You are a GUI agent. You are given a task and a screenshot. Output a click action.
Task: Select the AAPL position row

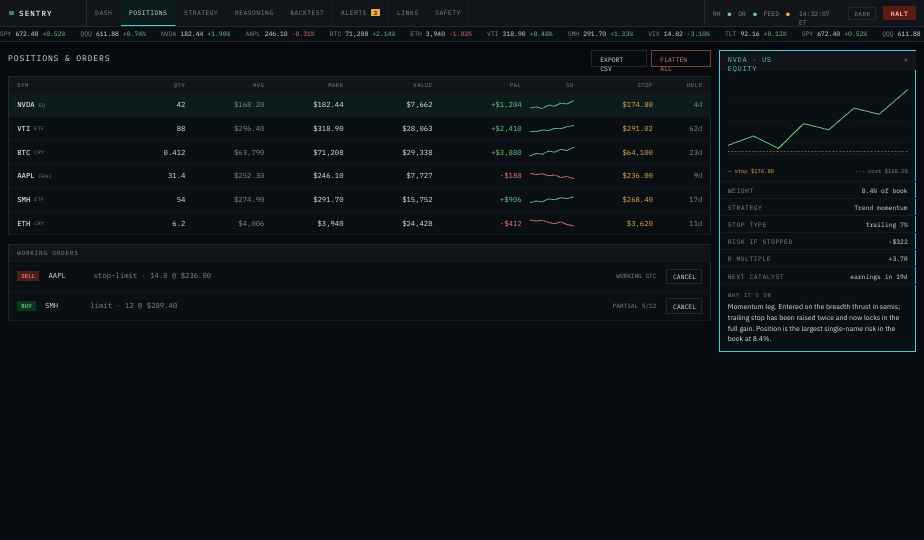[x=359, y=176]
